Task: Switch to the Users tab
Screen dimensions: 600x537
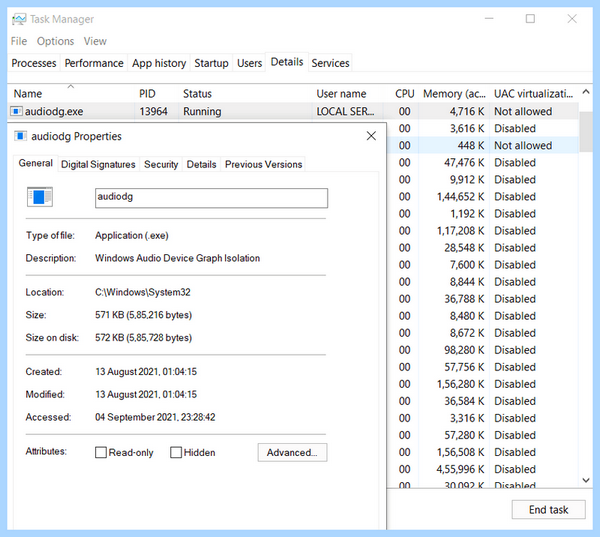Action: click(x=249, y=63)
